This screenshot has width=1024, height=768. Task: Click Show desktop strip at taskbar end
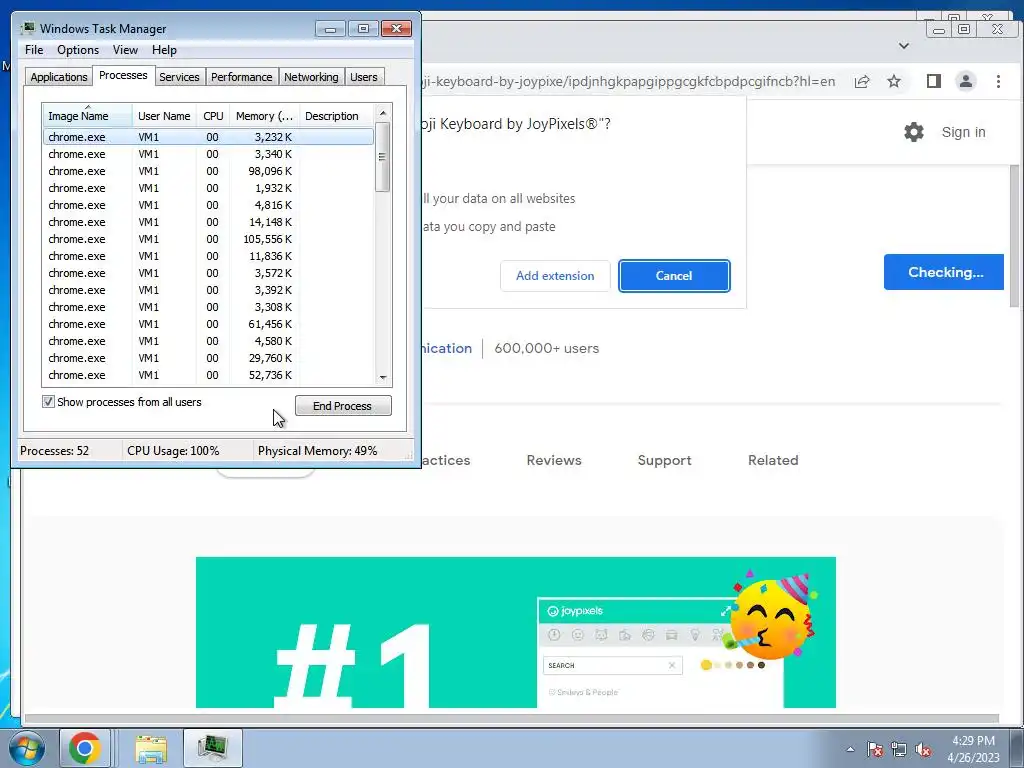pyautogui.click(x=1019, y=748)
